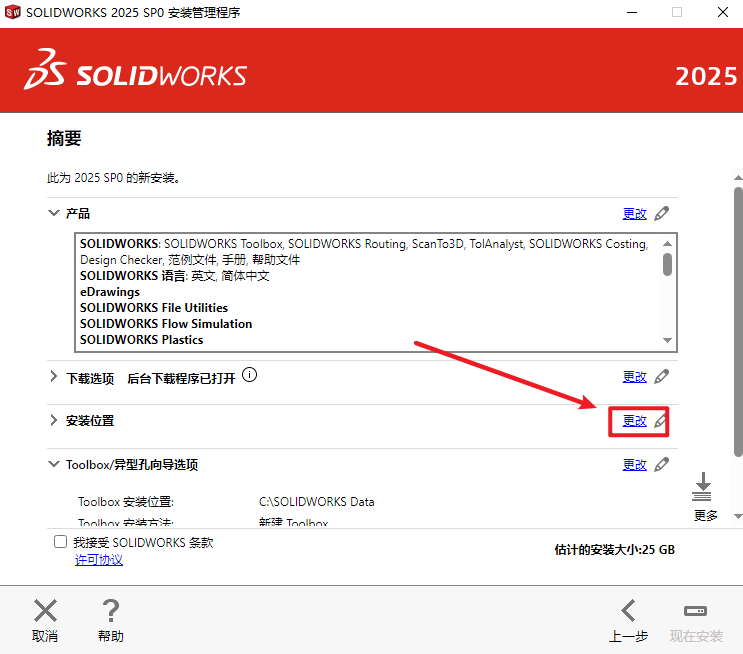The height and width of the screenshot is (654, 743).
Task: Open the 许可协议 link
Action: point(99,560)
